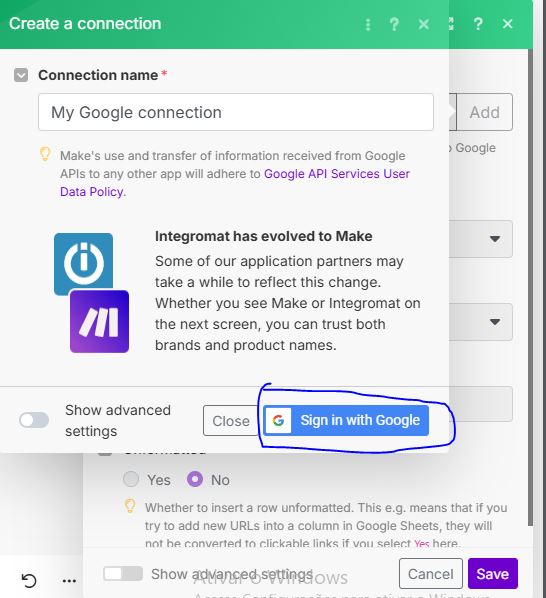Close the Create a connection dialog with X

click(x=424, y=24)
